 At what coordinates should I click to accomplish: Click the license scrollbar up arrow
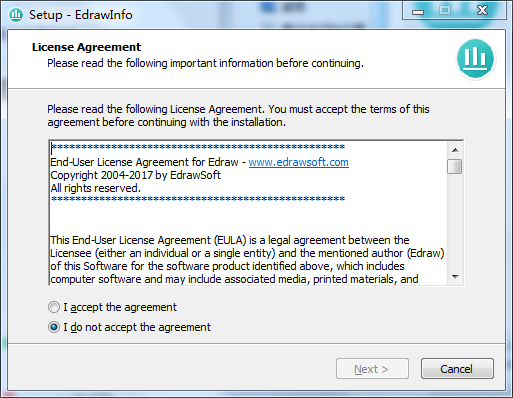(x=455, y=150)
